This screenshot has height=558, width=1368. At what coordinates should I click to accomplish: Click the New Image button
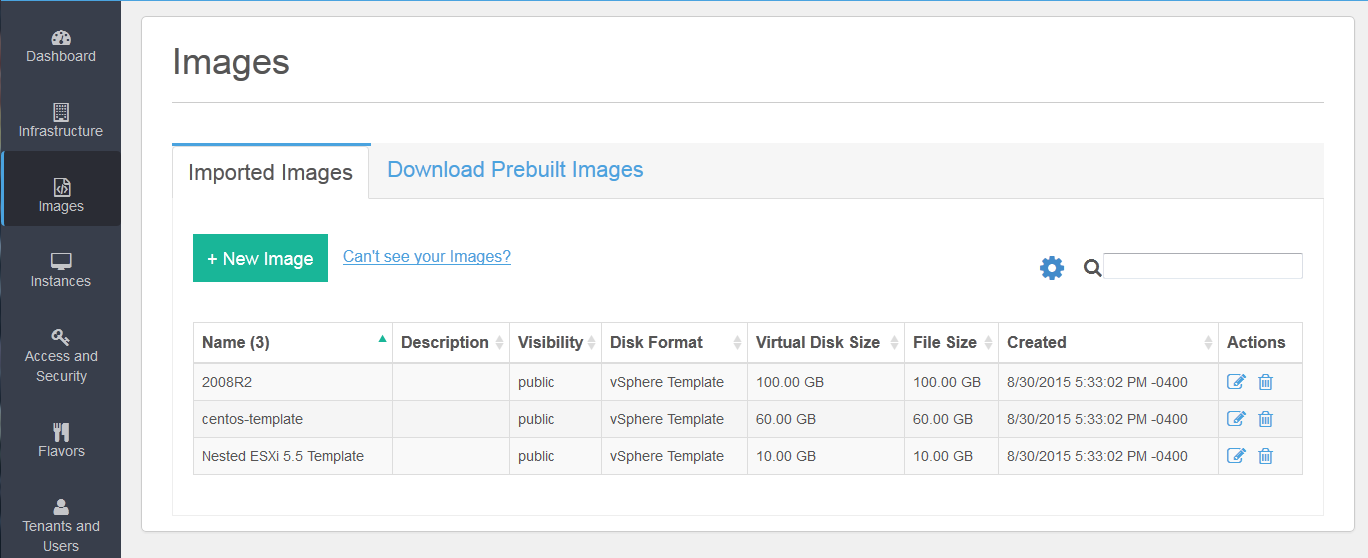(x=260, y=258)
